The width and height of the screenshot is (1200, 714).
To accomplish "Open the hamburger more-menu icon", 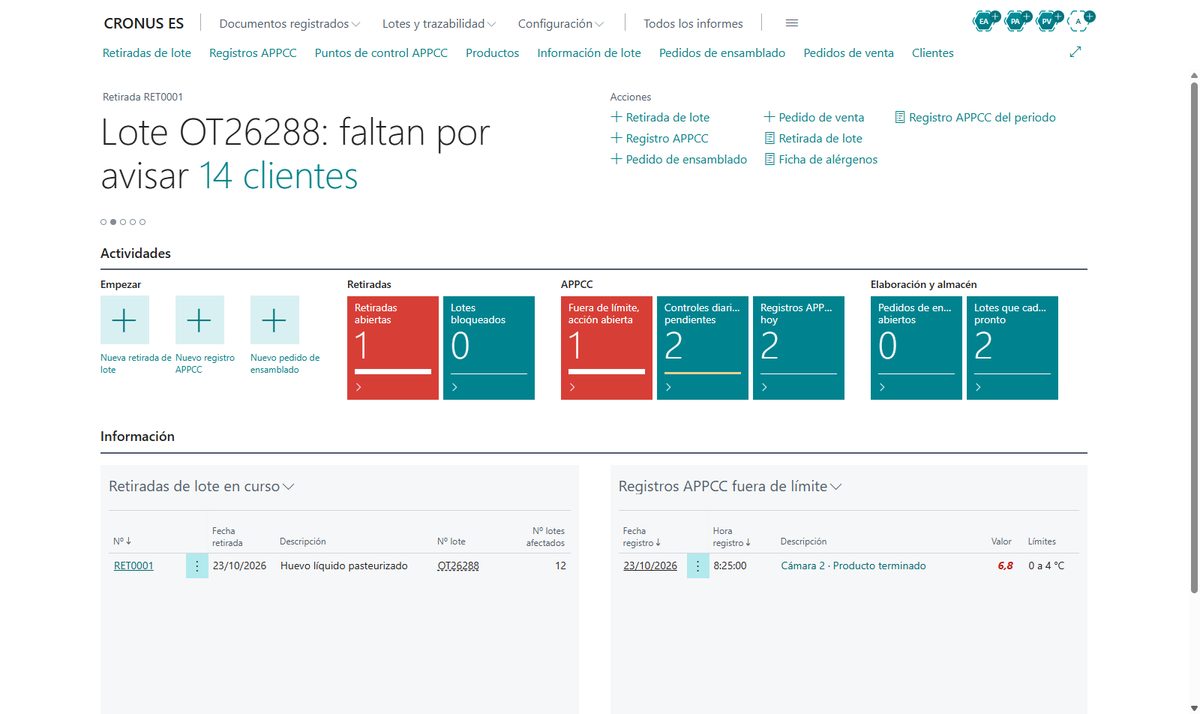I will click(x=792, y=23).
